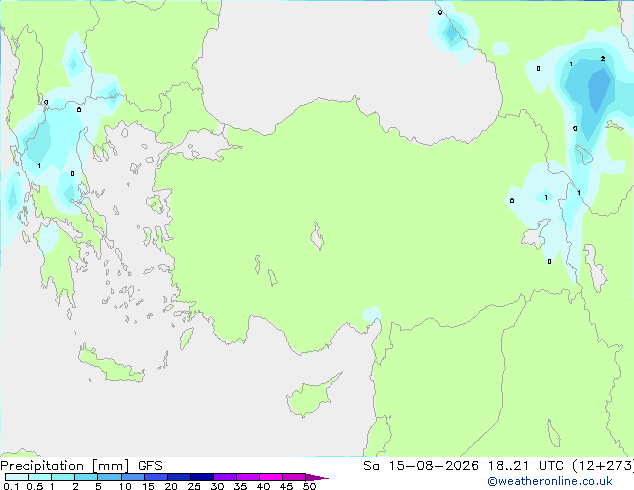Click the '25' legend scale label
The width and height of the screenshot is (634, 490).
pos(194,486)
